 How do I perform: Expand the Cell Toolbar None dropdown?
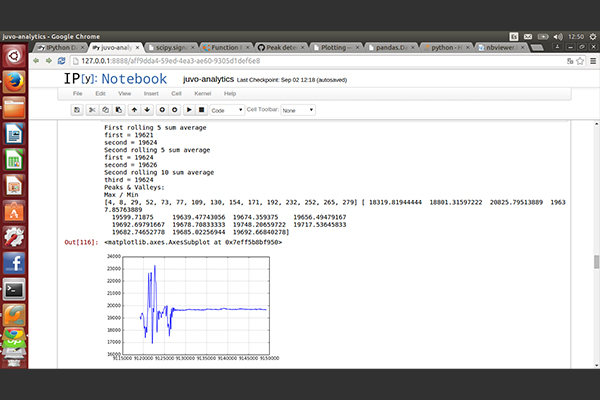[297, 109]
